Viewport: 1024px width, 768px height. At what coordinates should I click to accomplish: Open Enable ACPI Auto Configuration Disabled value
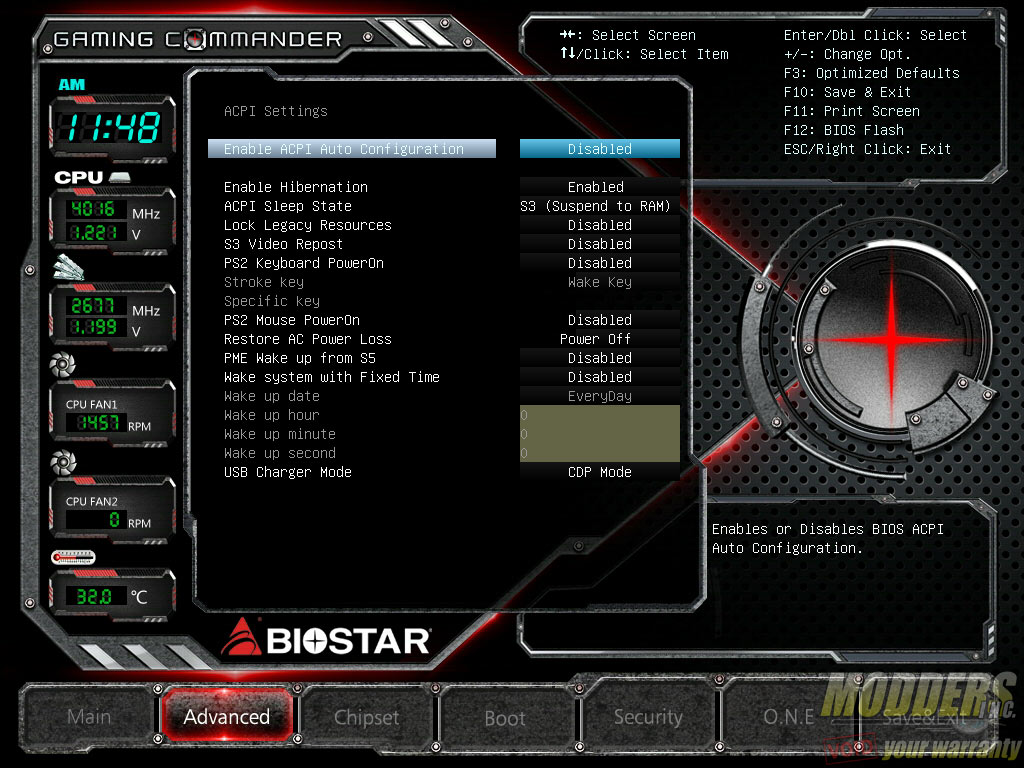point(600,149)
